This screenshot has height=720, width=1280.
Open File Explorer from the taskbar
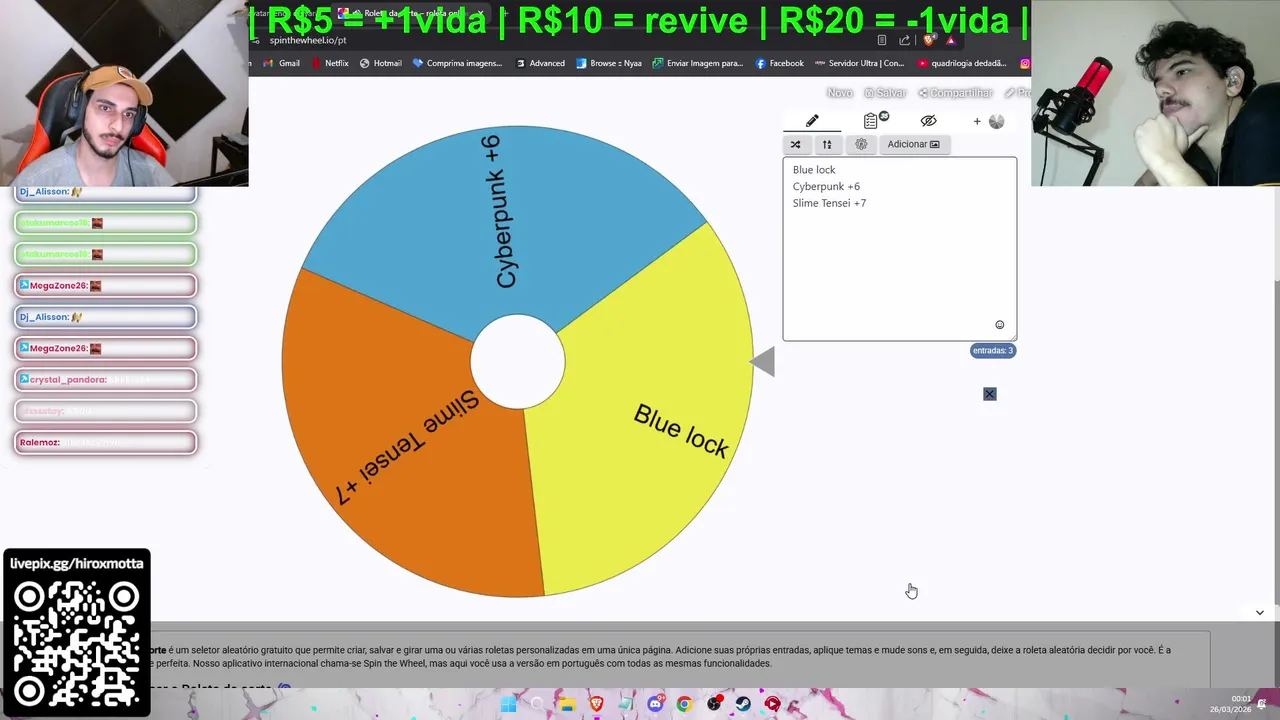[567, 704]
